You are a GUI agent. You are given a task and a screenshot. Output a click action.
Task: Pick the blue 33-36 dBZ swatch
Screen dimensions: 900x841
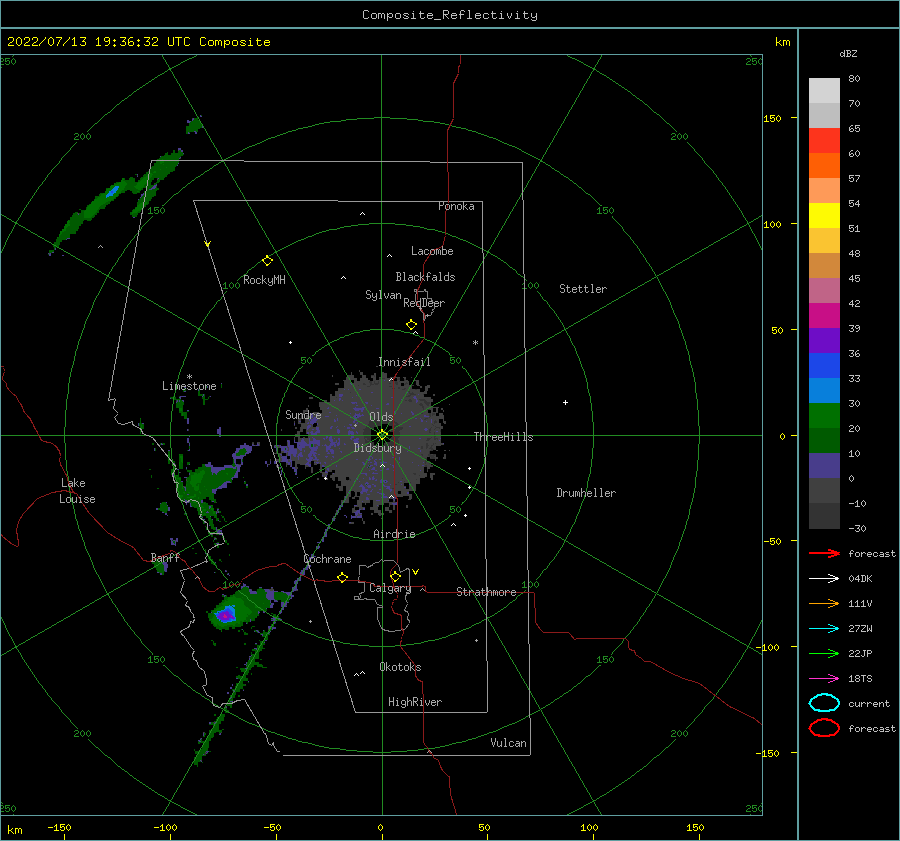(824, 366)
